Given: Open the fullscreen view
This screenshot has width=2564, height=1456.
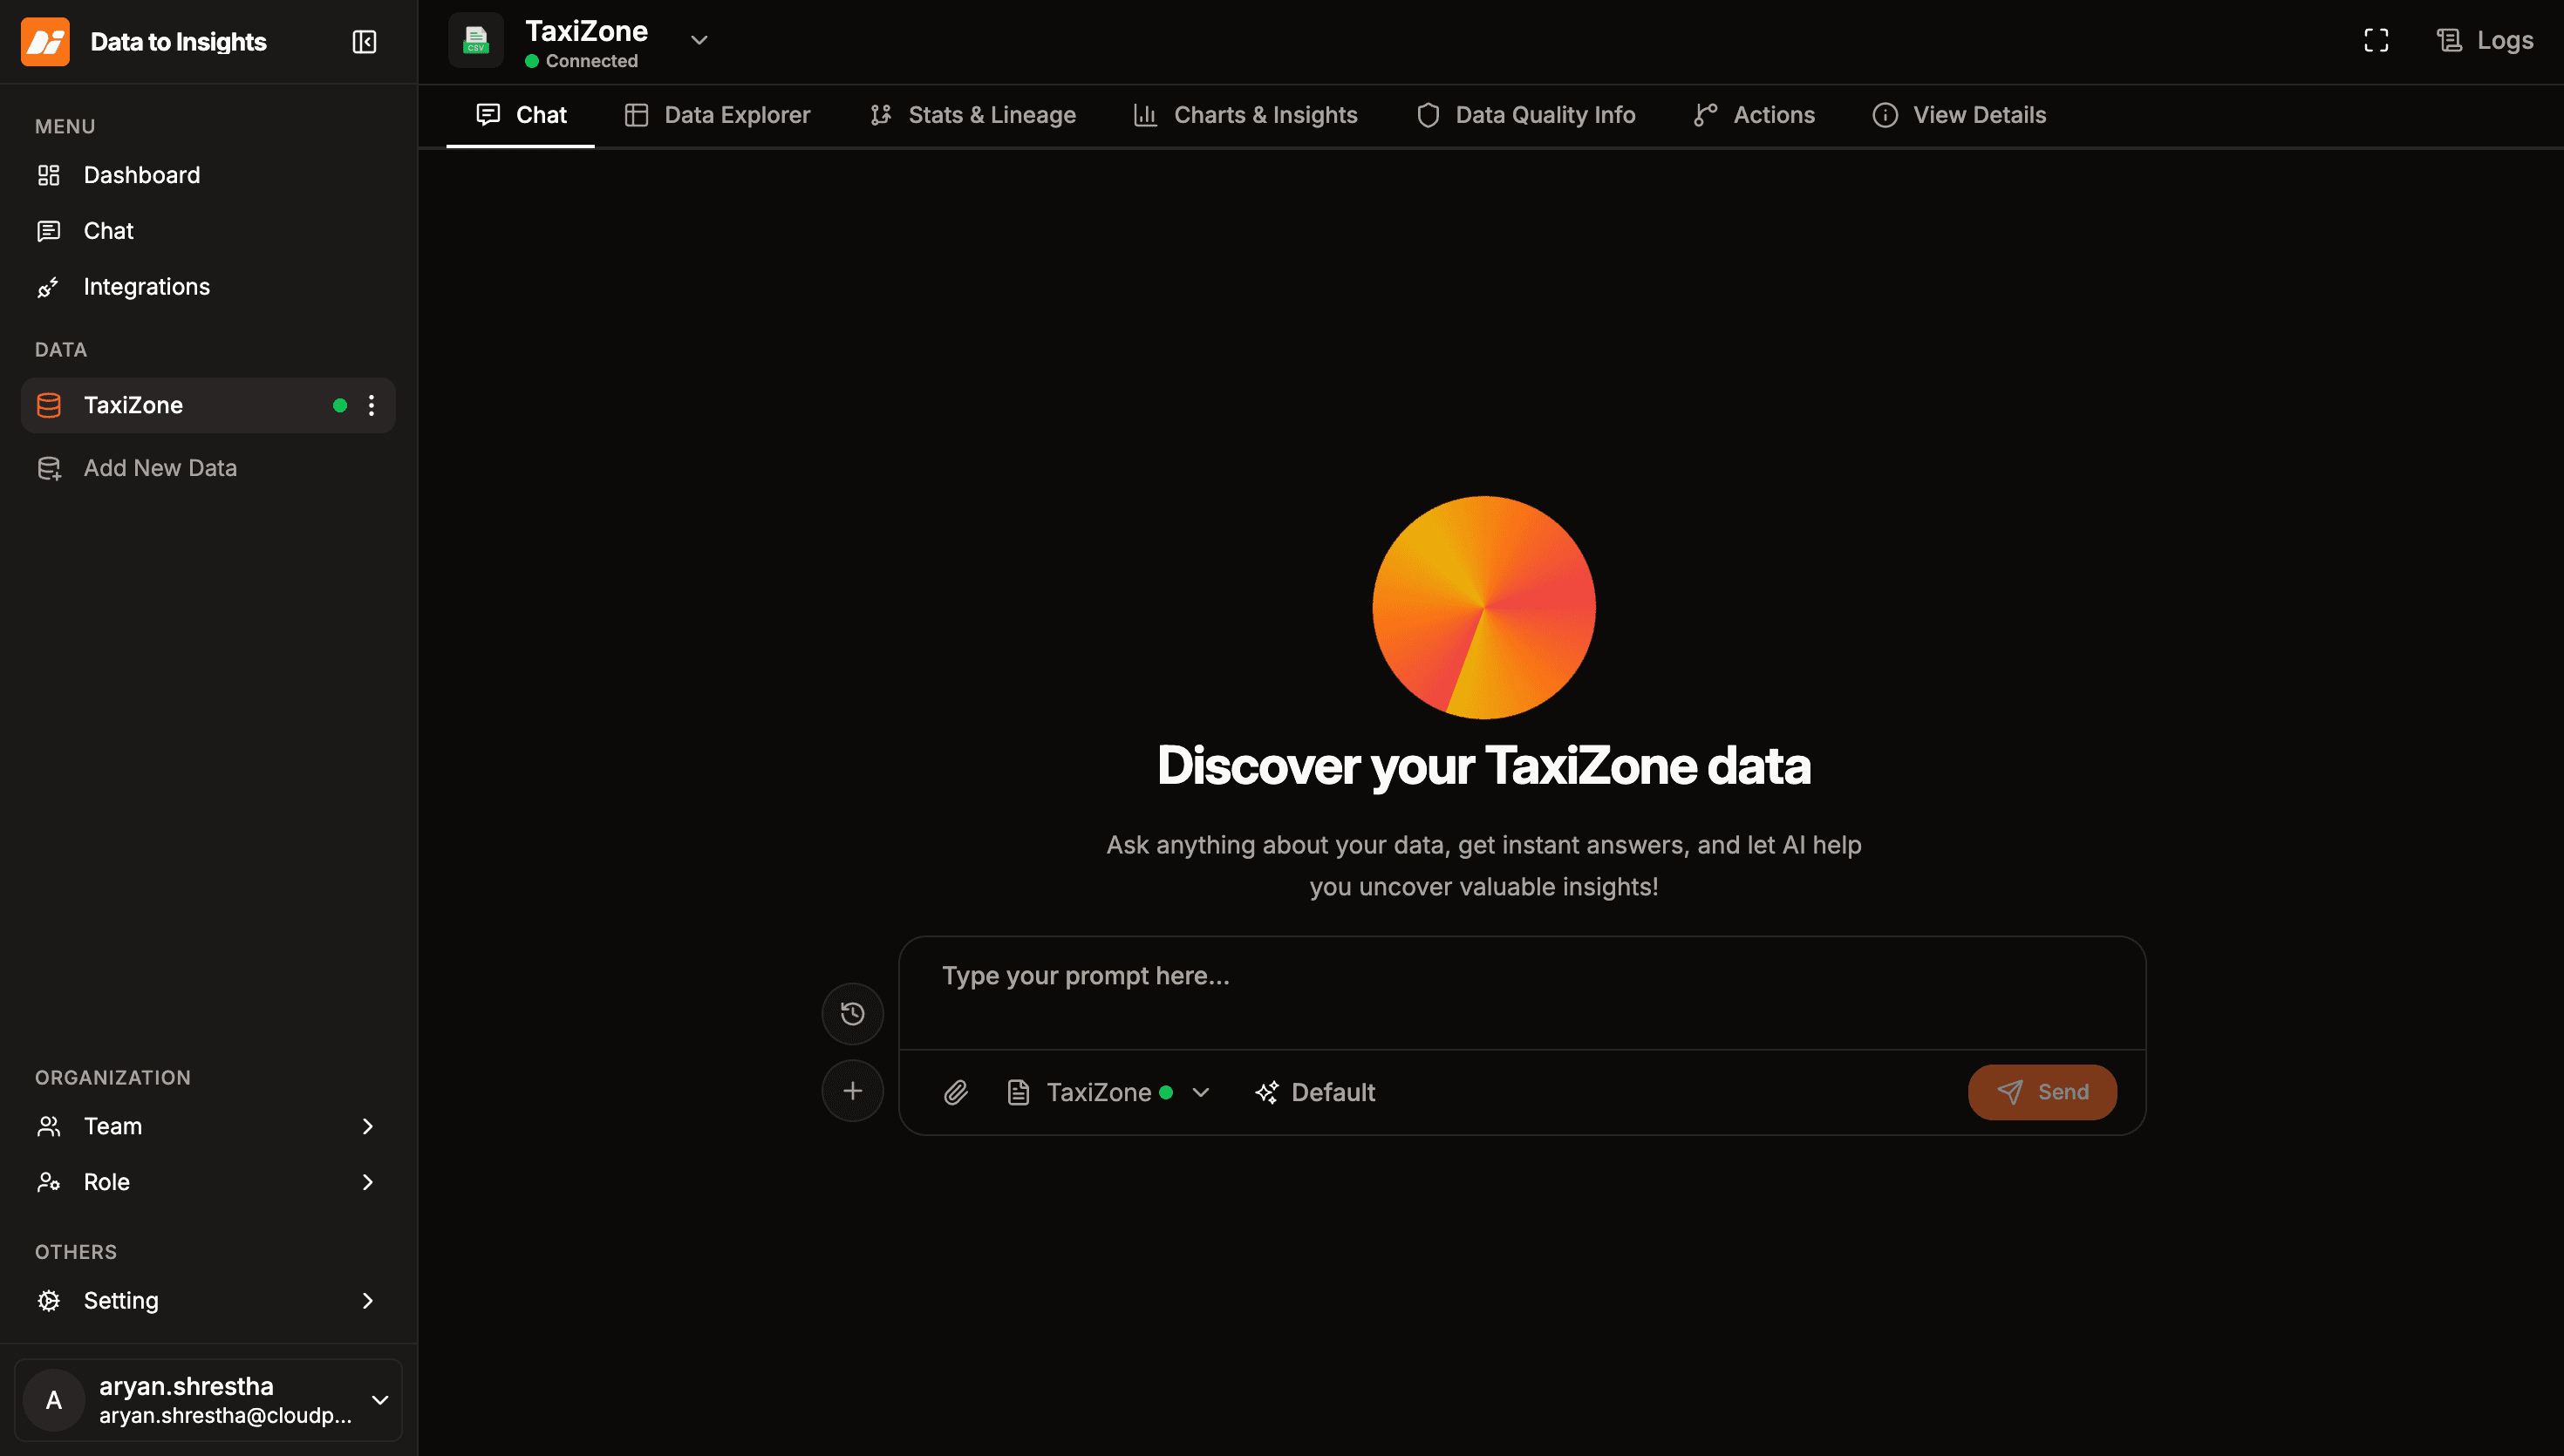Looking at the screenshot, I should coord(2376,40).
